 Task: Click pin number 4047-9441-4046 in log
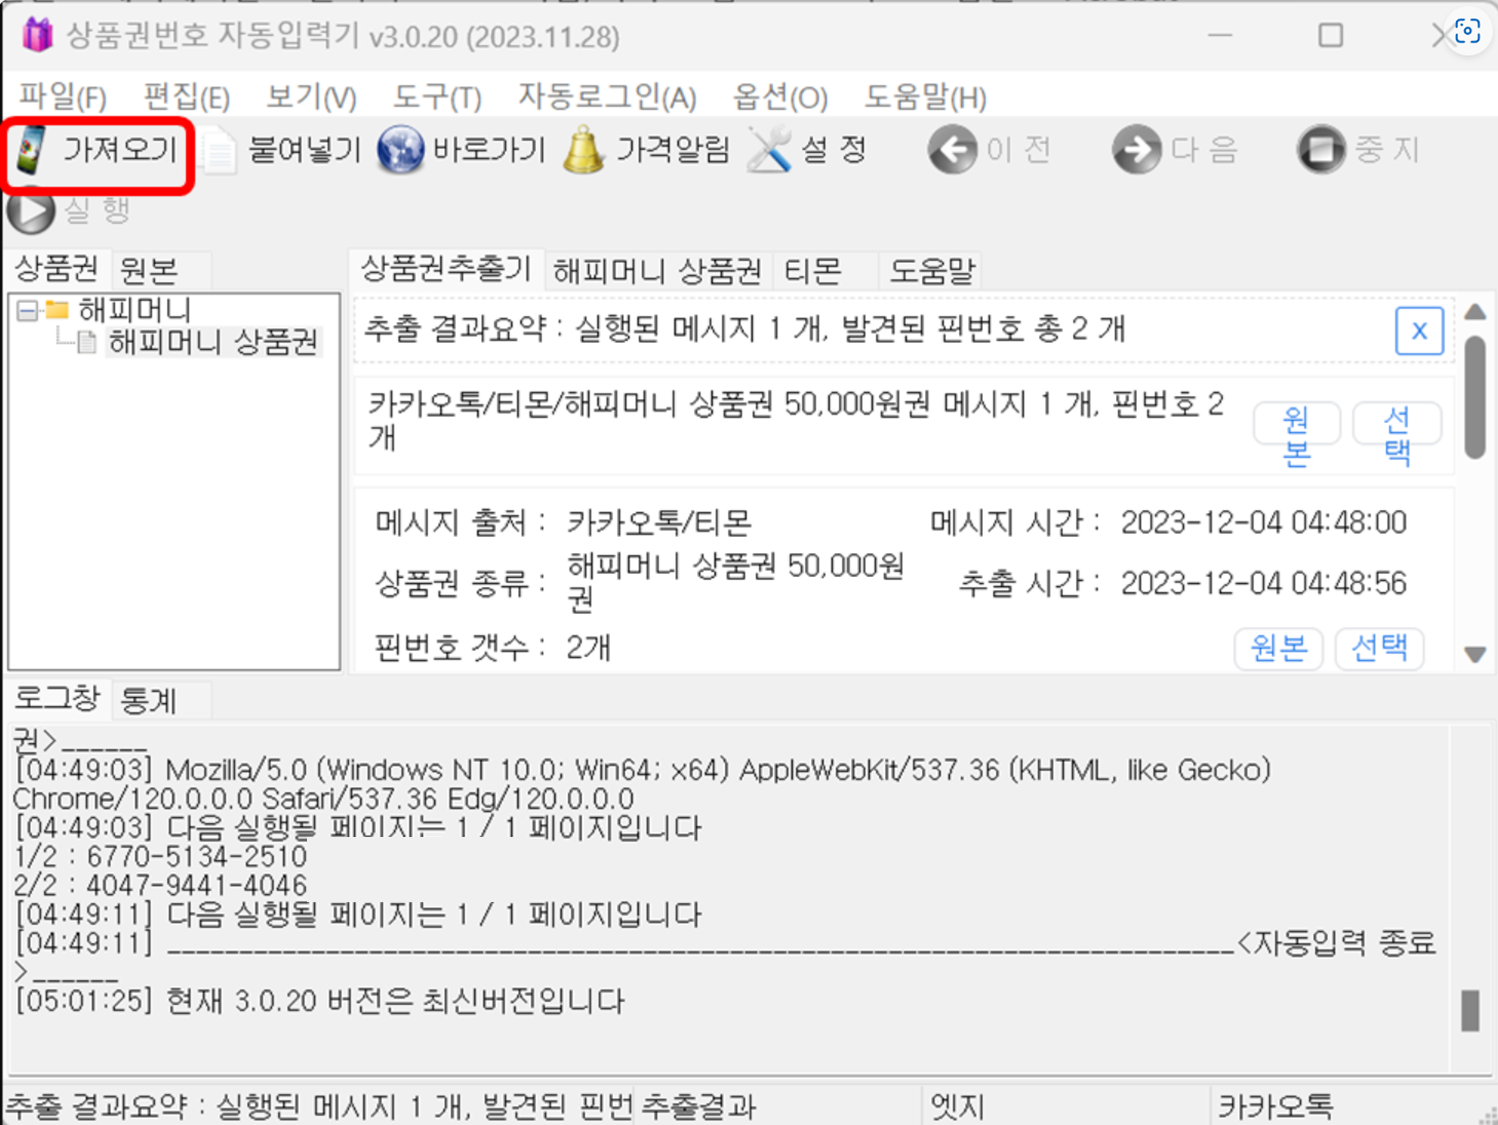pos(196,886)
